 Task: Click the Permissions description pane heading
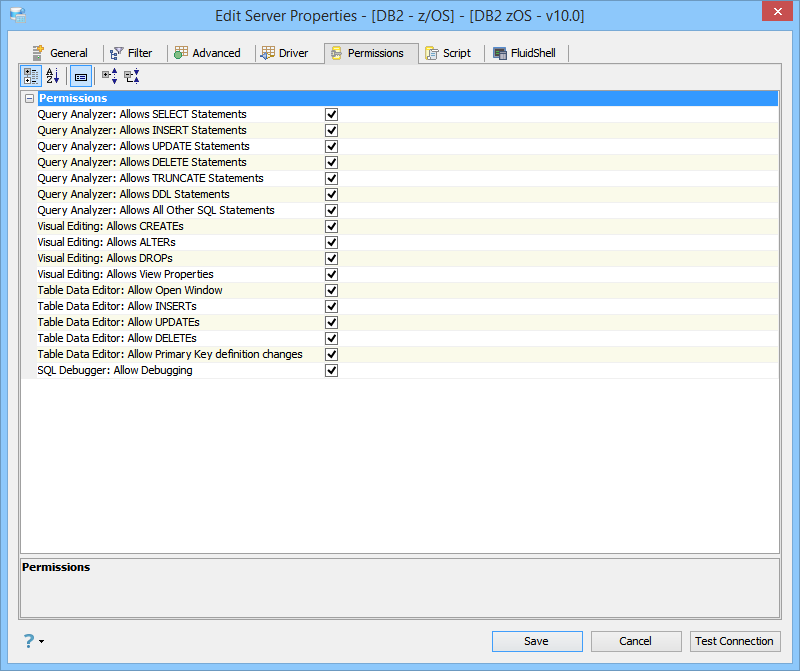(x=56, y=567)
